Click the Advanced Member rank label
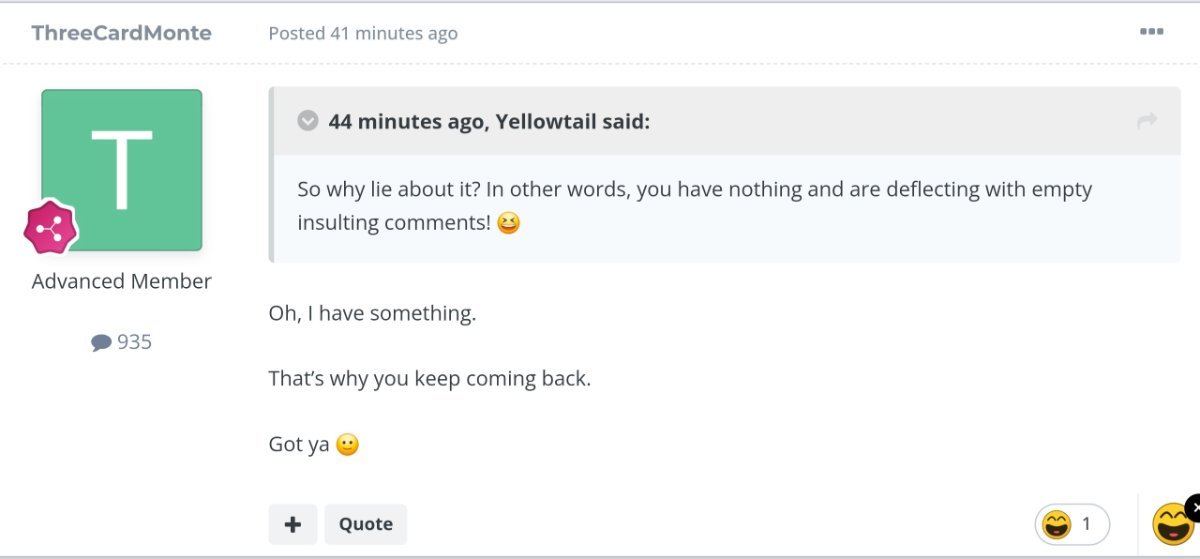 click(x=121, y=281)
